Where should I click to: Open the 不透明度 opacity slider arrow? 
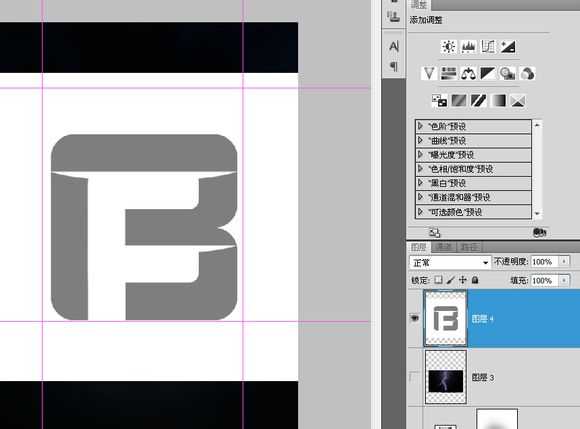[564, 261]
